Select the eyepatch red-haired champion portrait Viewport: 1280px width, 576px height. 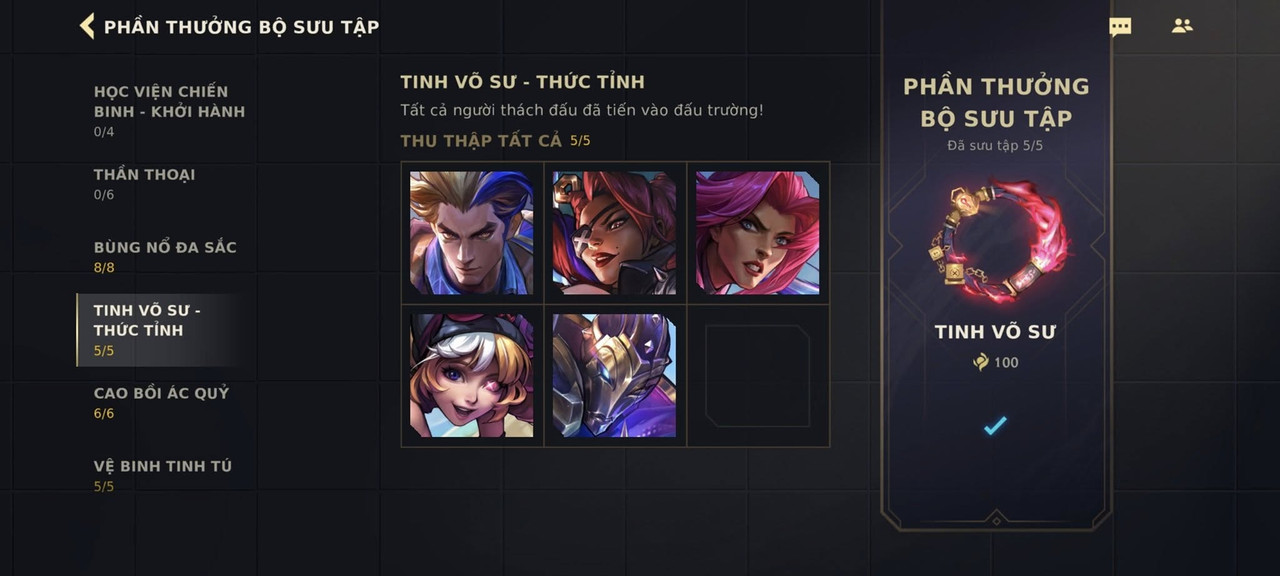(x=615, y=233)
